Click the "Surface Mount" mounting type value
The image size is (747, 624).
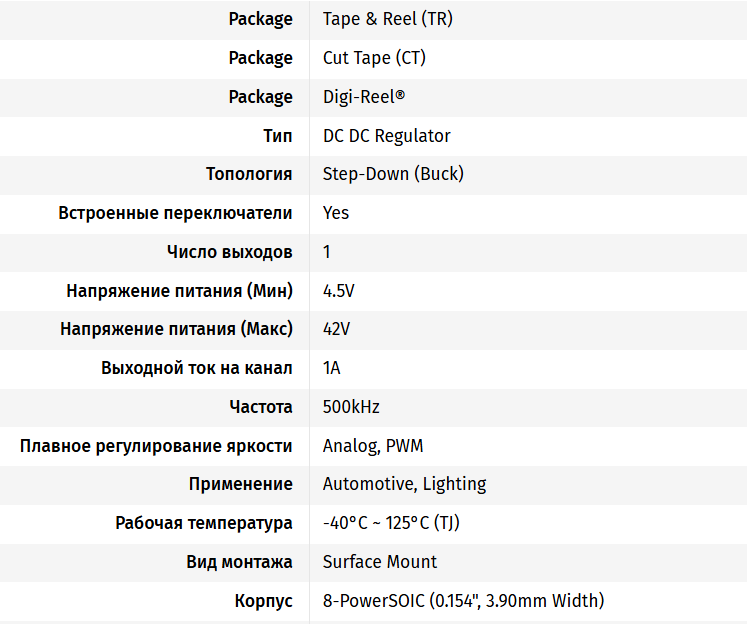[380, 562]
